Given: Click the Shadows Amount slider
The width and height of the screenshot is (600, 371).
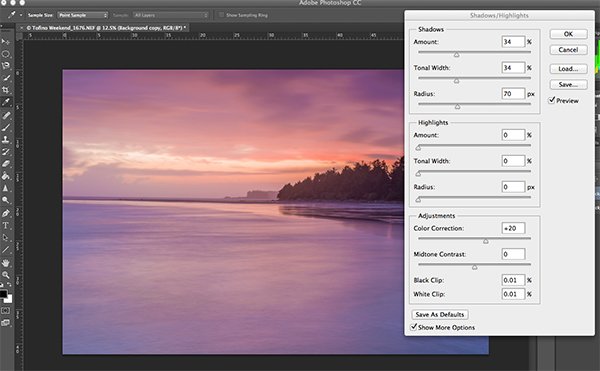Looking at the screenshot, I should [x=474, y=52].
